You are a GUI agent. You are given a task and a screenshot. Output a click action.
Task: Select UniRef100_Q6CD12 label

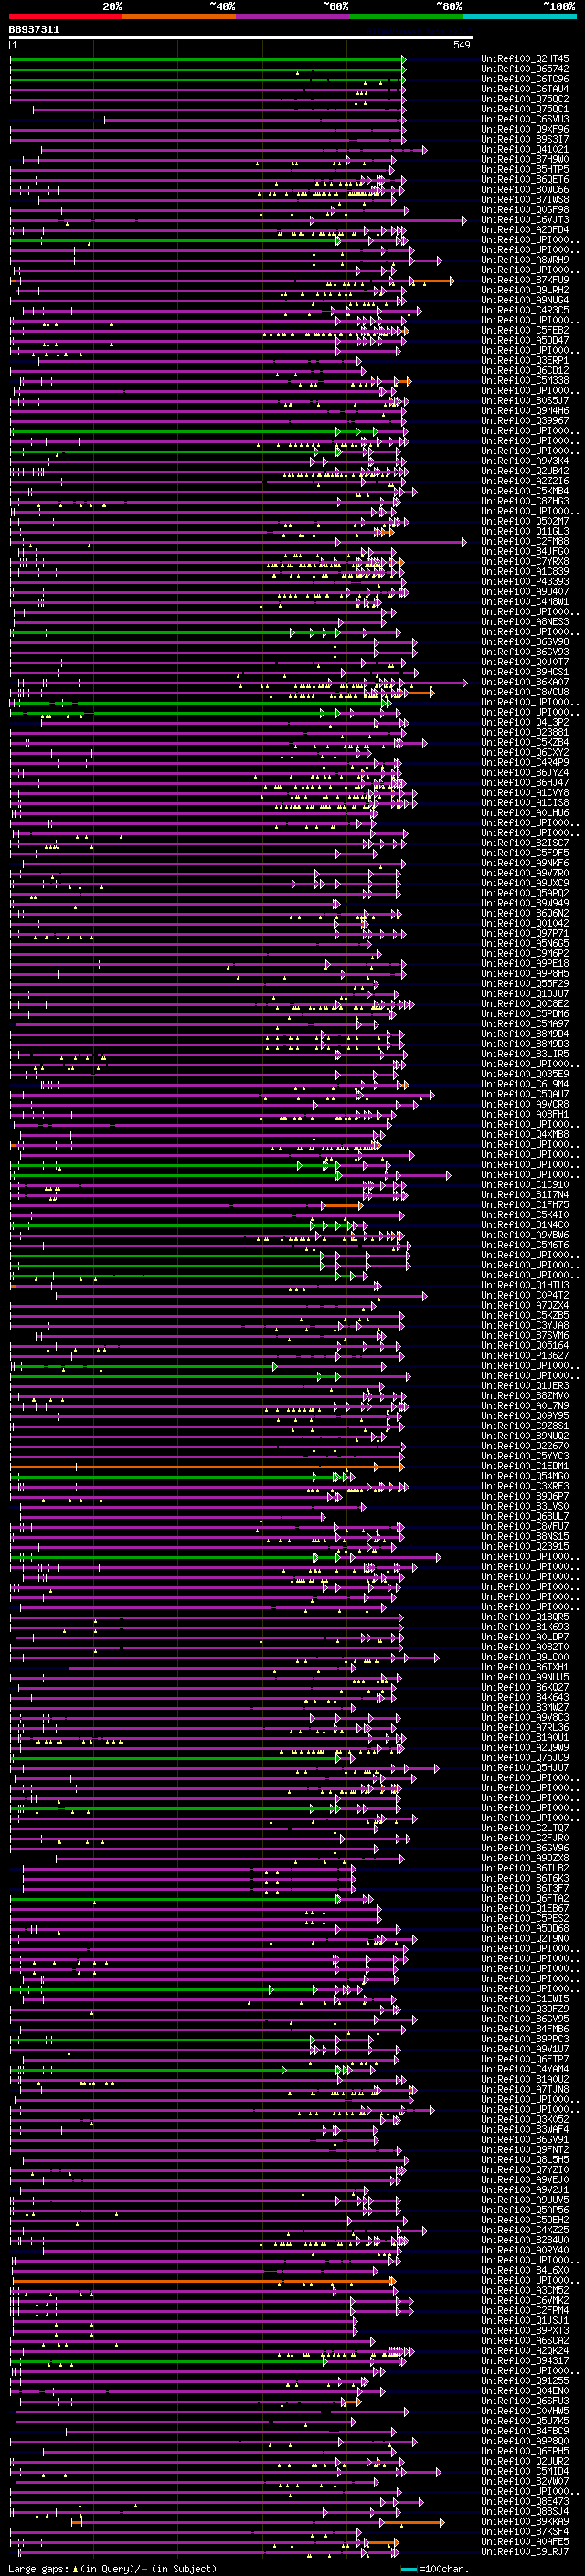tap(524, 371)
